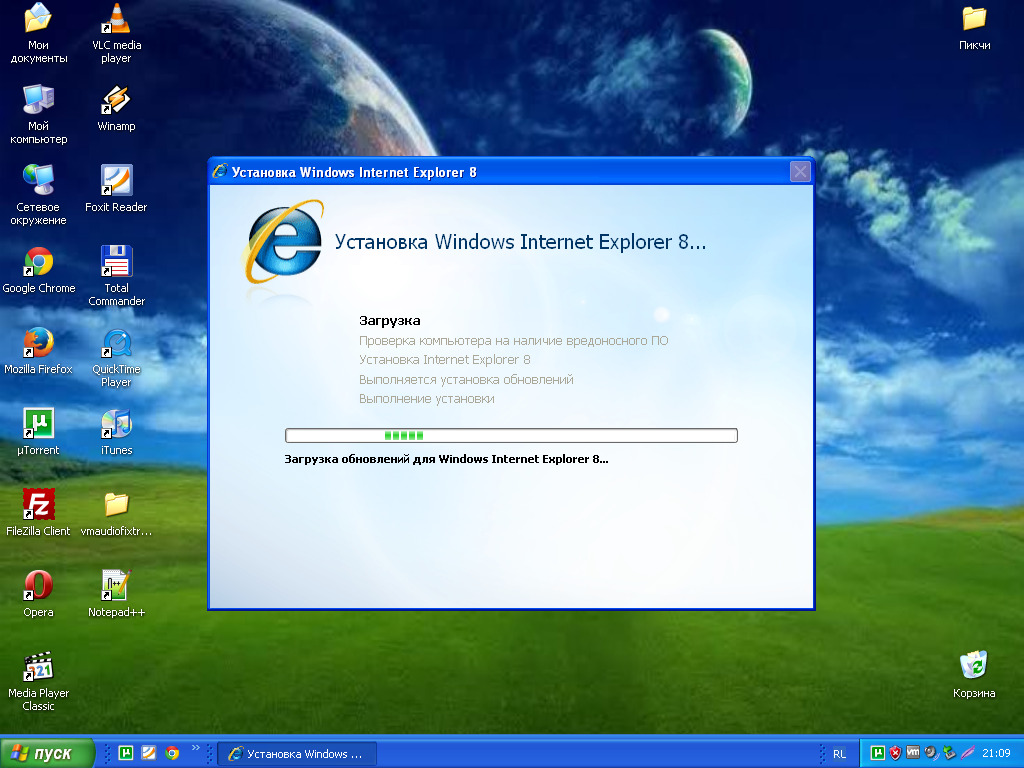The width and height of the screenshot is (1024, 768).
Task: Select the VLC media player shortcut
Action: (x=116, y=33)
